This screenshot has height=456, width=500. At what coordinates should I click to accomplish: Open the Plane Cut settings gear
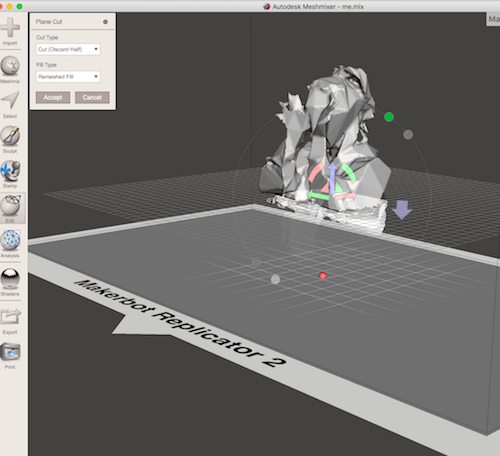point(105,22)
